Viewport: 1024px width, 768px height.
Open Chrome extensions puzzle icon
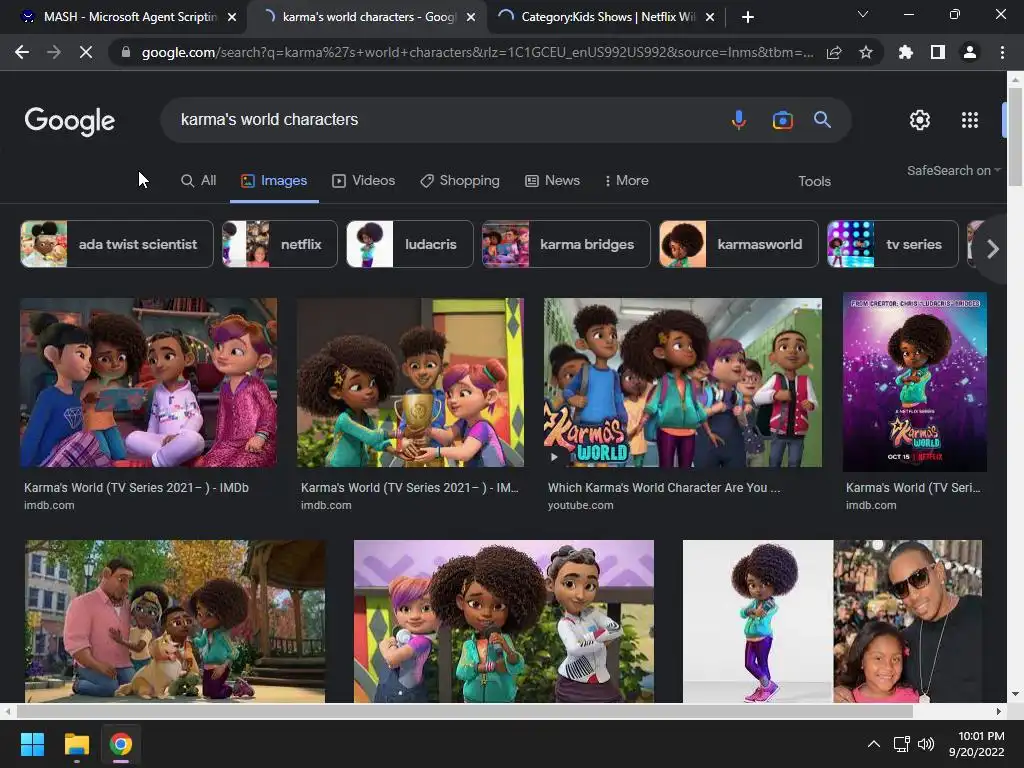pos(905,52)
